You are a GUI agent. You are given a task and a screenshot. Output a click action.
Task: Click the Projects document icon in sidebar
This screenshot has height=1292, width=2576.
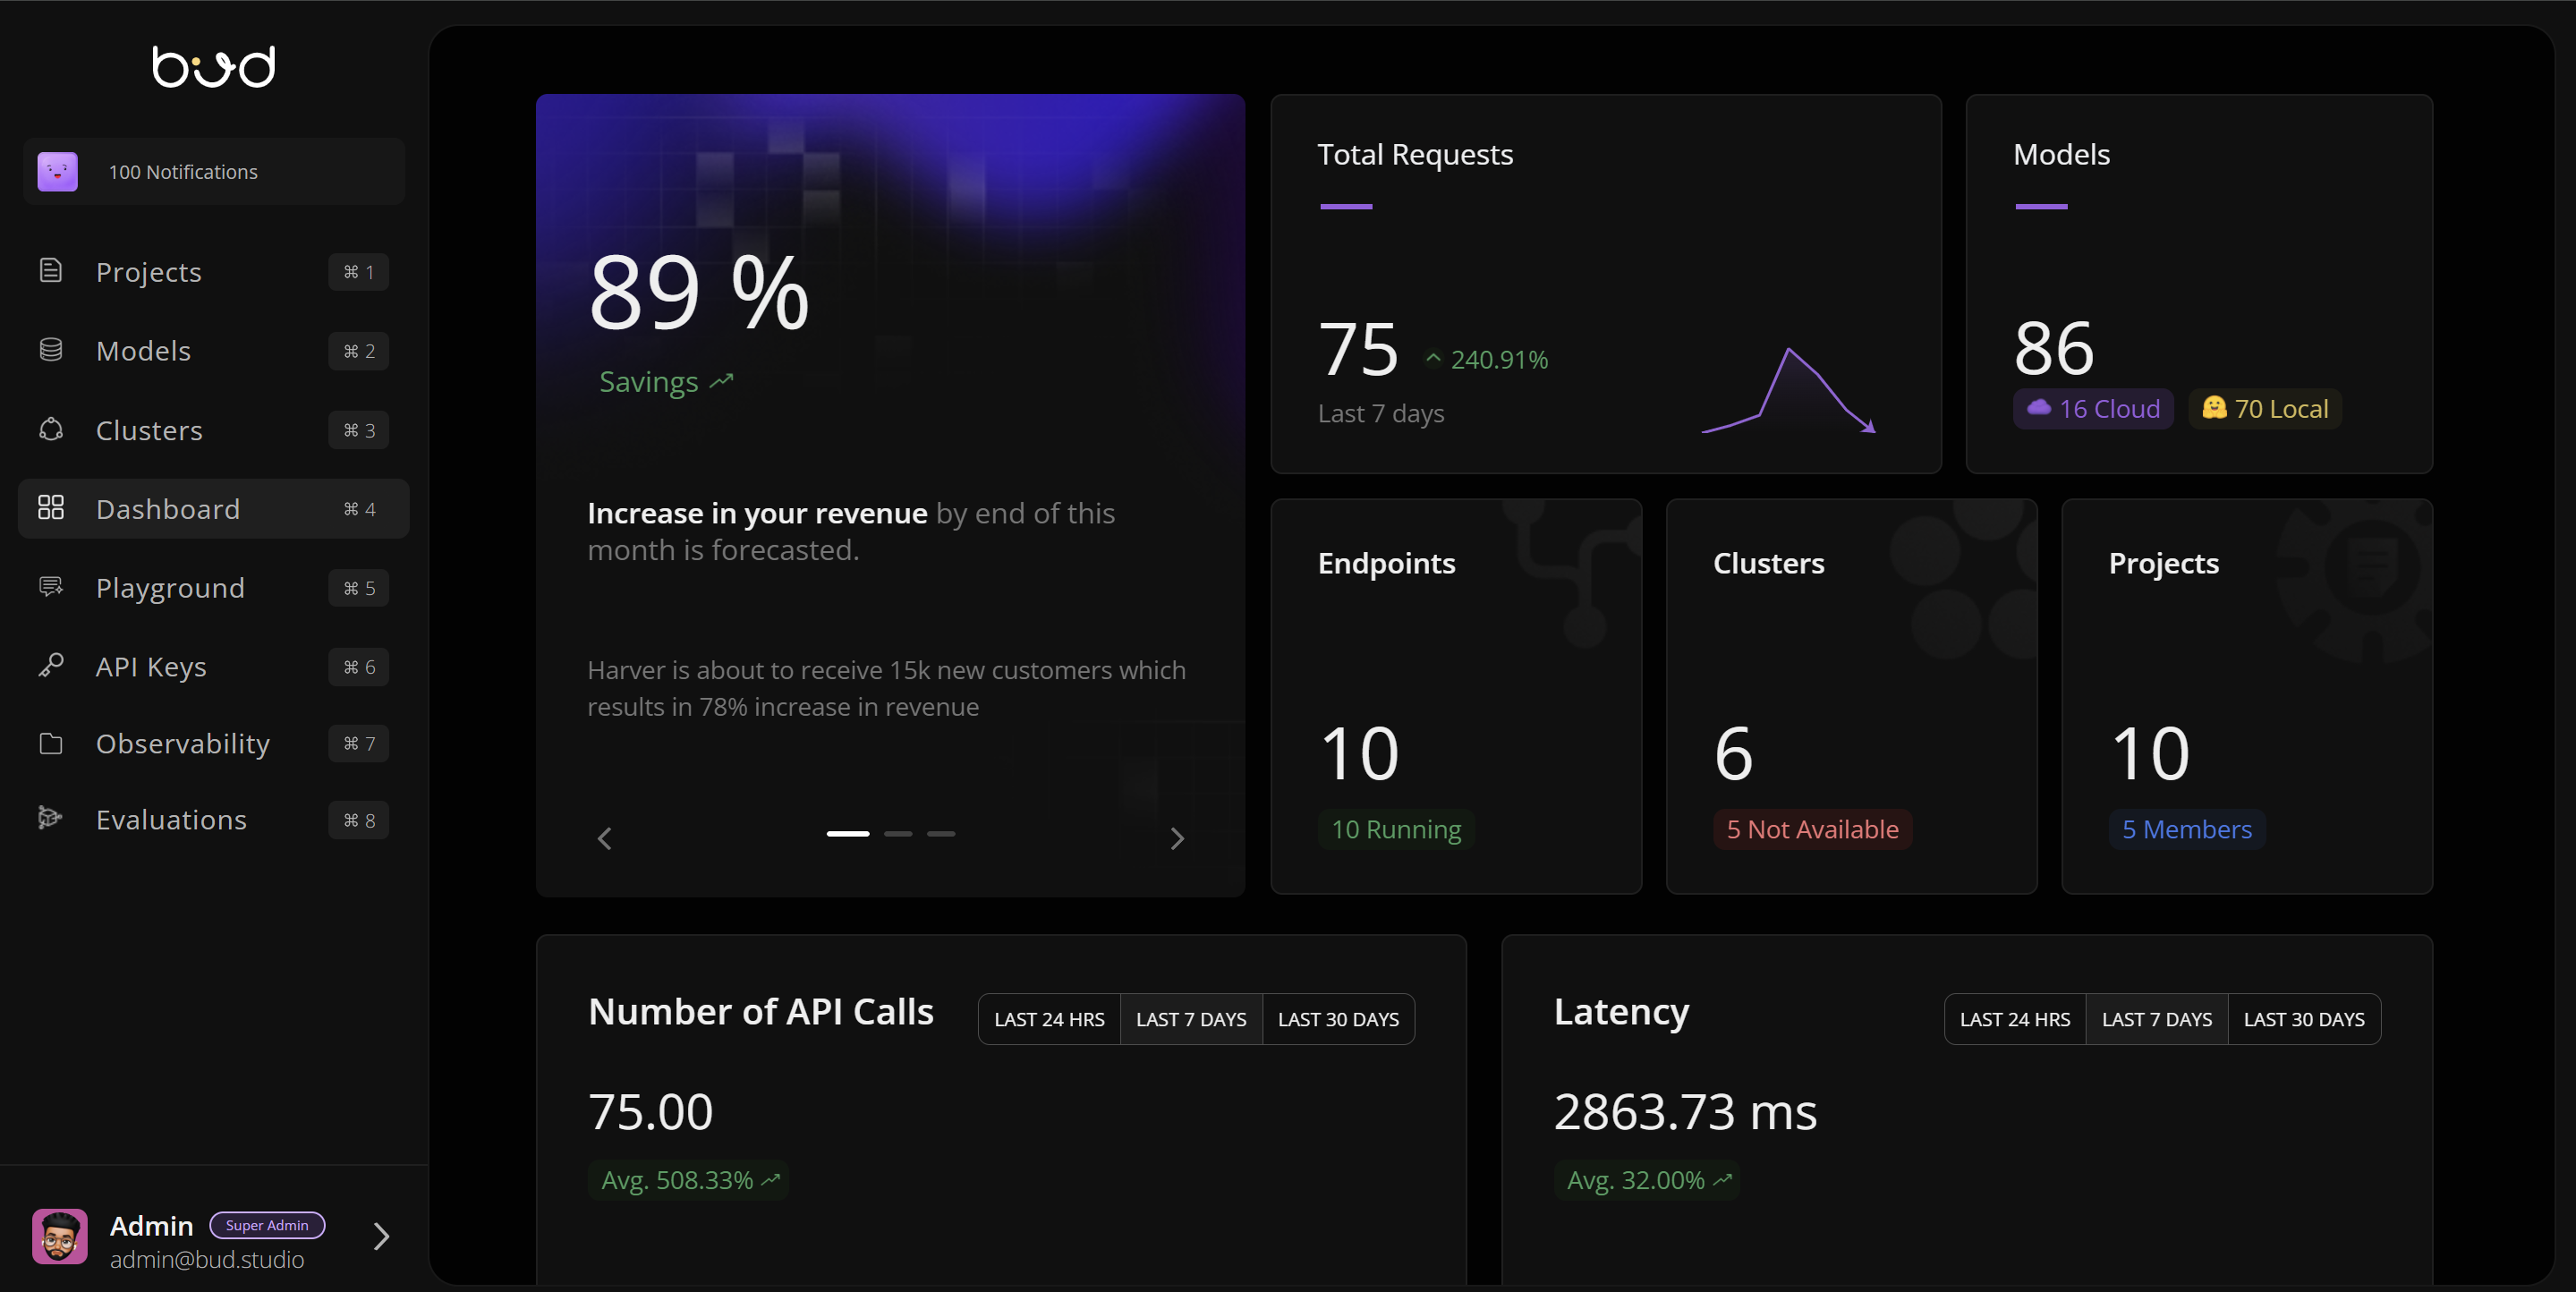(51, 271)
